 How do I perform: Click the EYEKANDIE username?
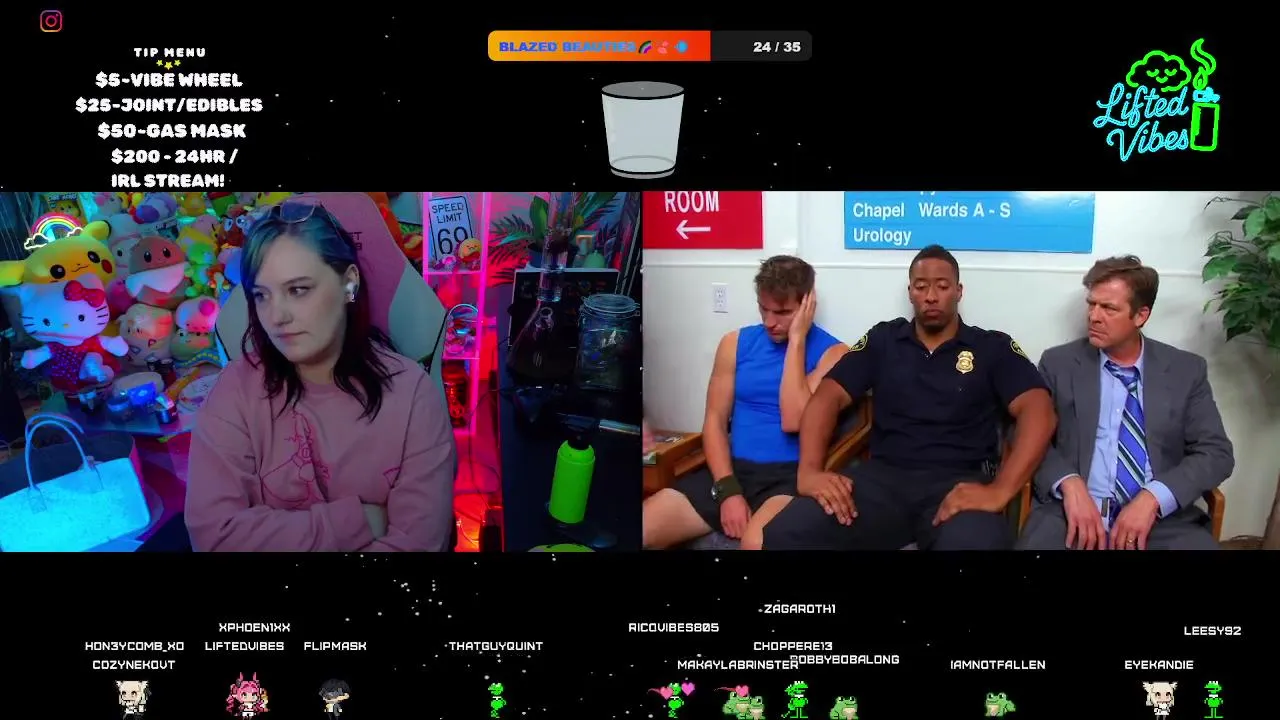tap(1159, 665)
